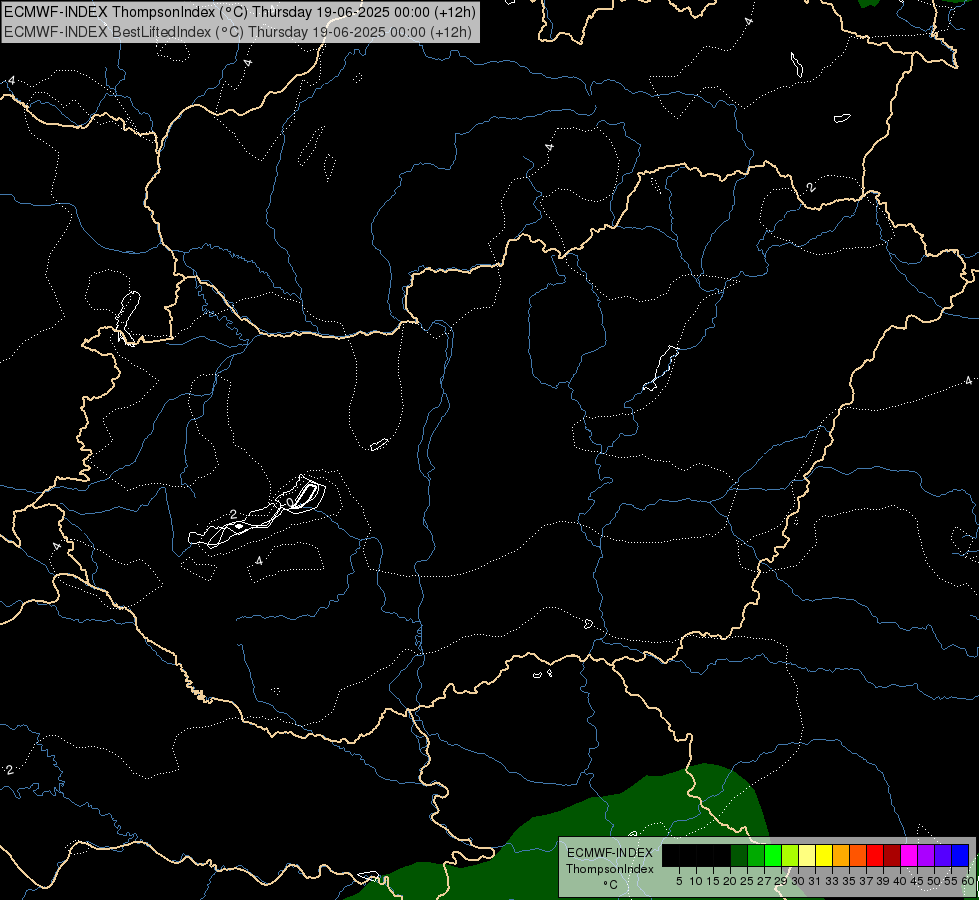Click the legend scale value '10'

696,881
